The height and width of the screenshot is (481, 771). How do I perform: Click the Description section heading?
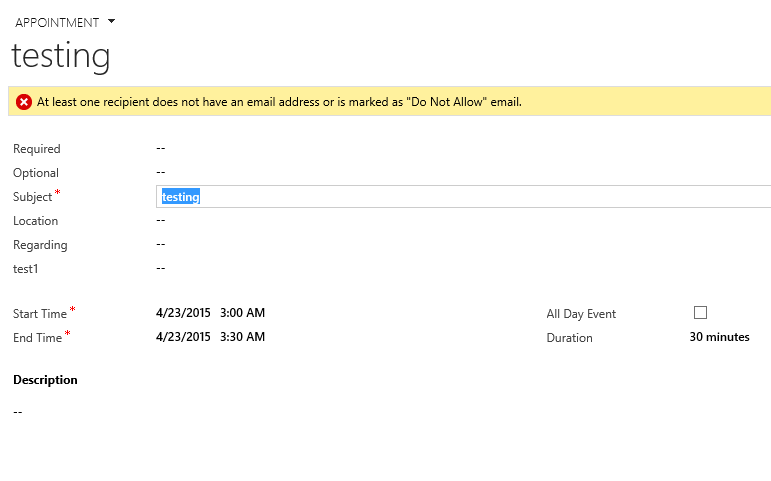(45, 380)
